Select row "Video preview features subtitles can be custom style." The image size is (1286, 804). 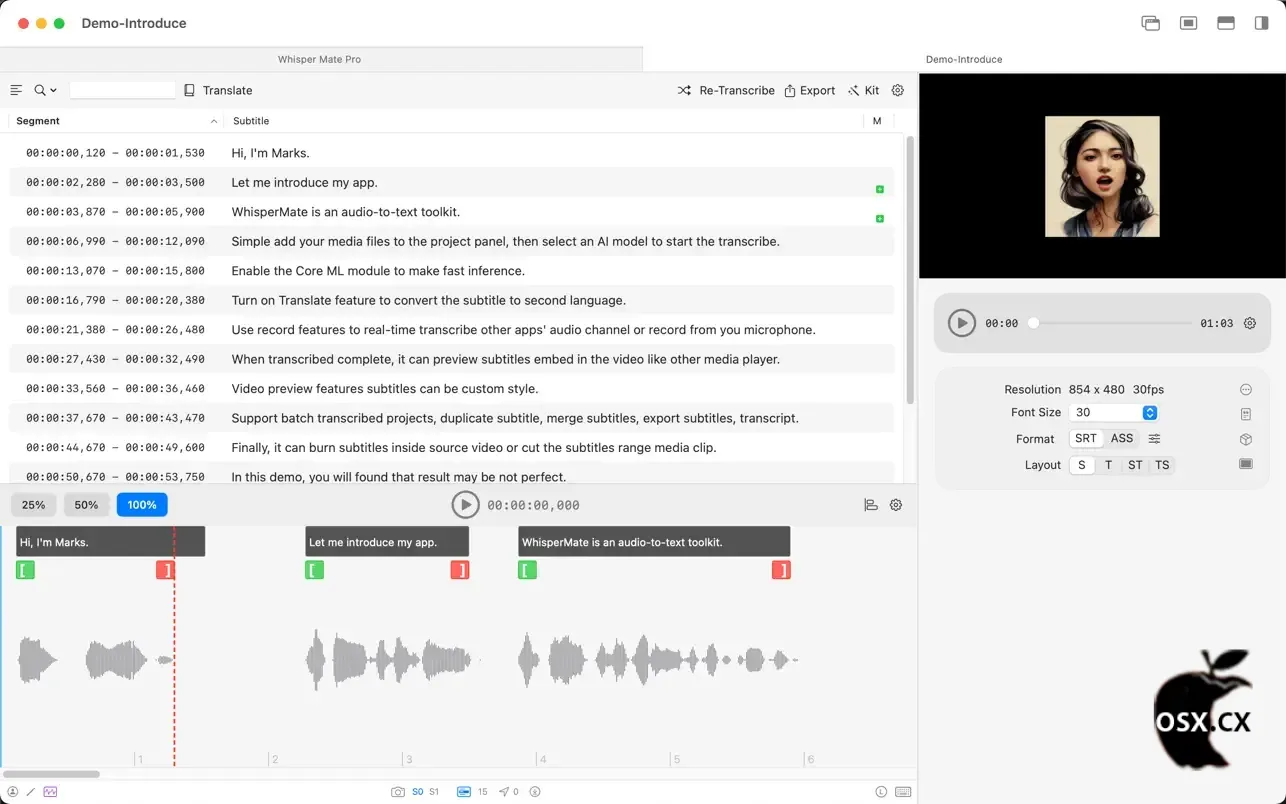(452, 388)
